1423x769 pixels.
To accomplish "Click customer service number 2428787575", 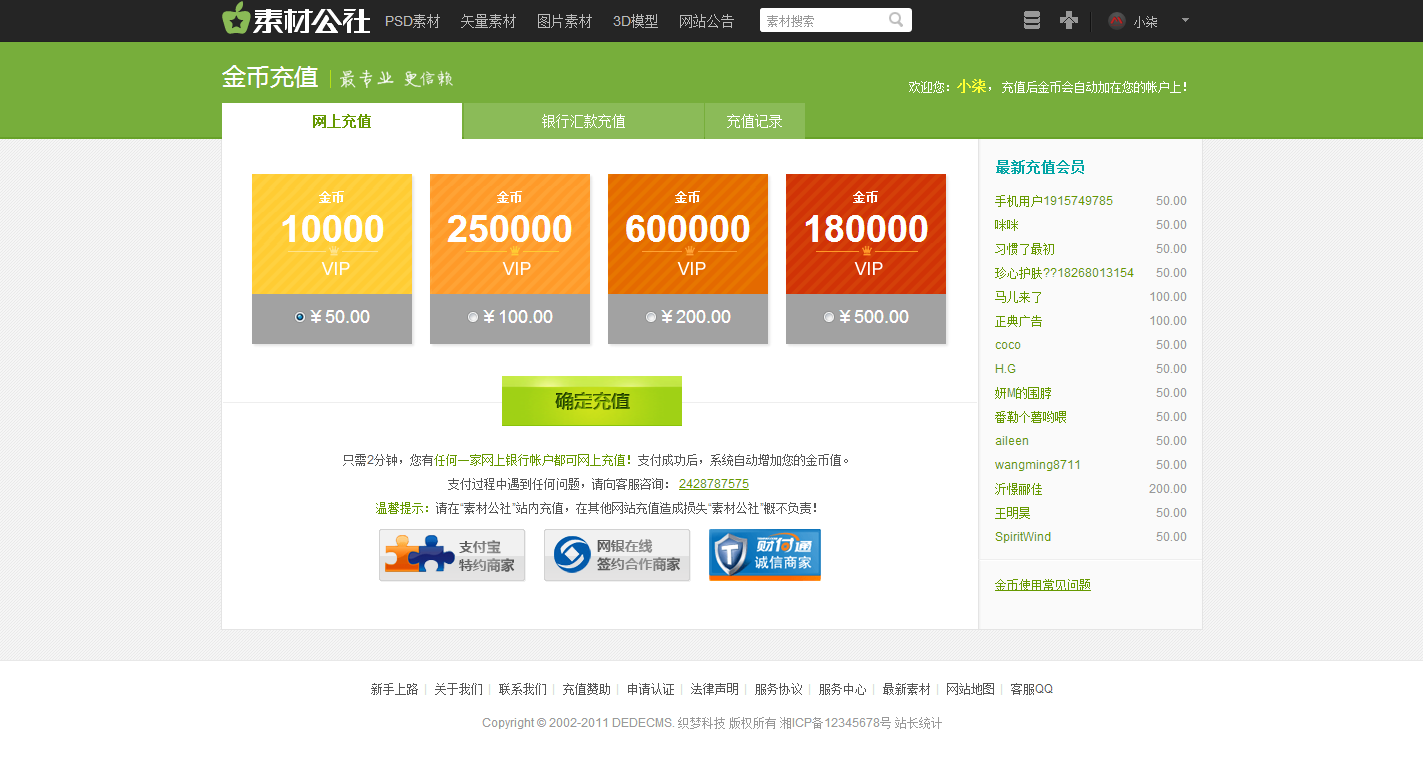I will pos(713,484).
